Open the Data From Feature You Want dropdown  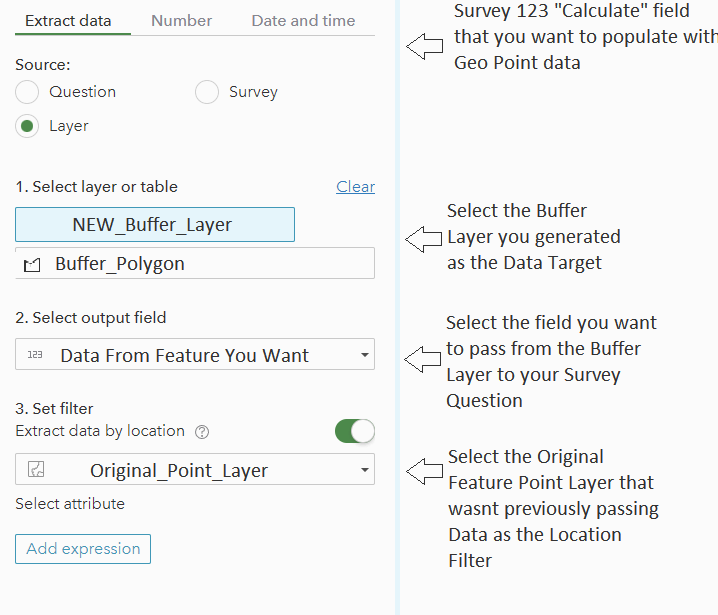pos(185,355)
